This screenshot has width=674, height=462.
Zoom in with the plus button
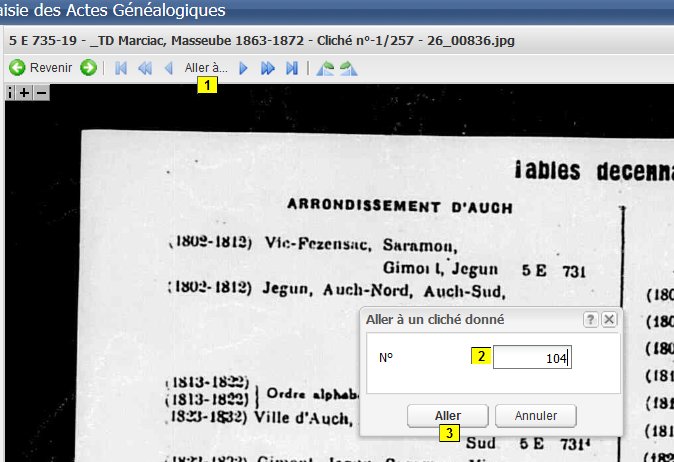coord(25,92)
